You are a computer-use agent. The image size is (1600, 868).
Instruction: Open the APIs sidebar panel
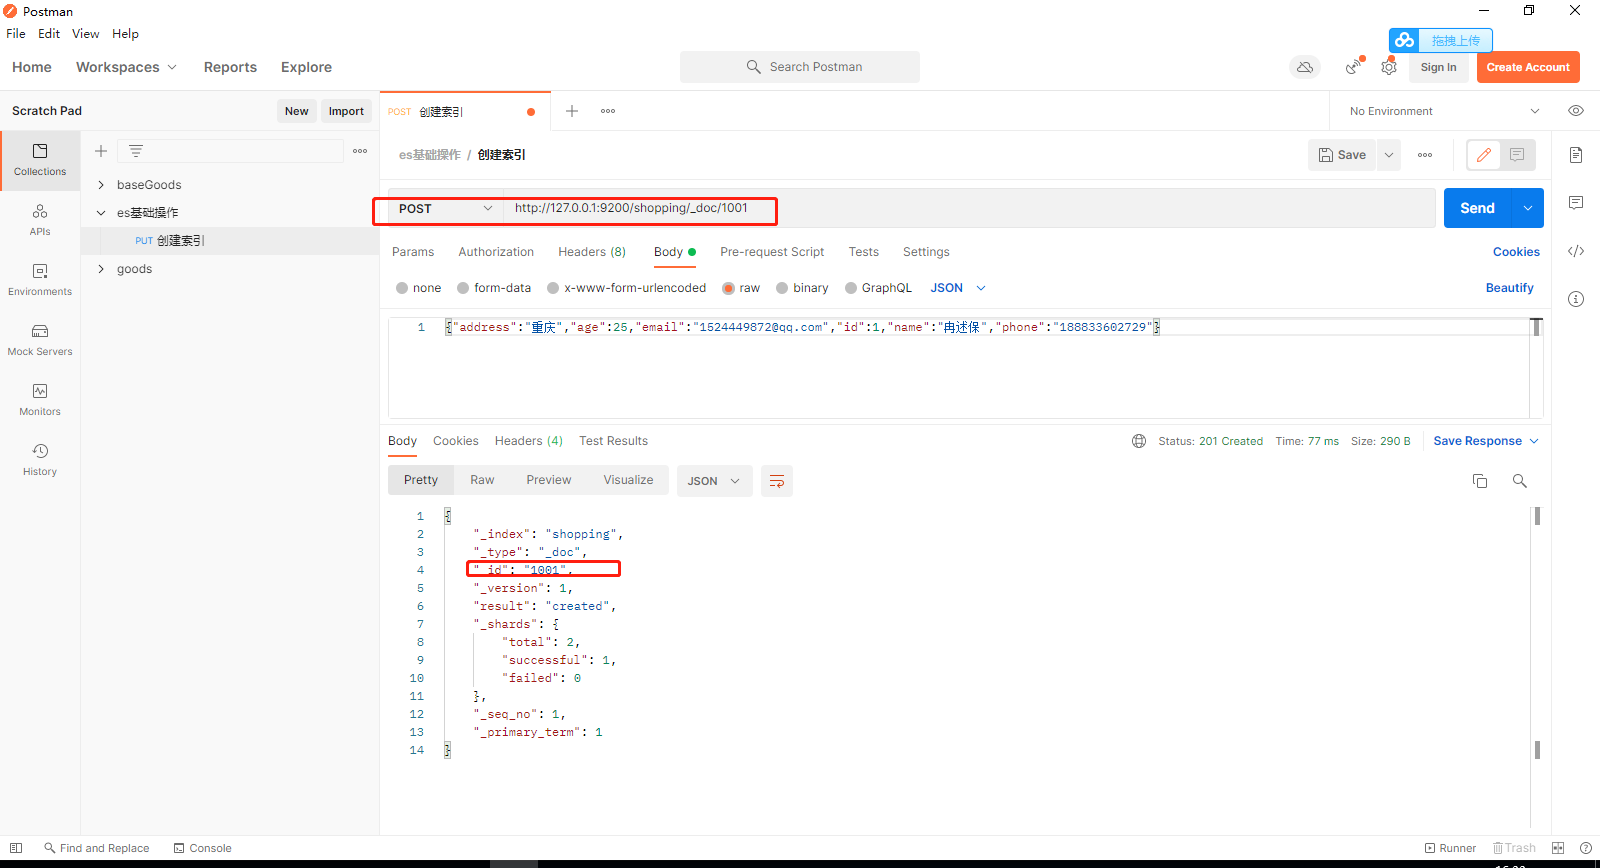(x=40, y=220)
